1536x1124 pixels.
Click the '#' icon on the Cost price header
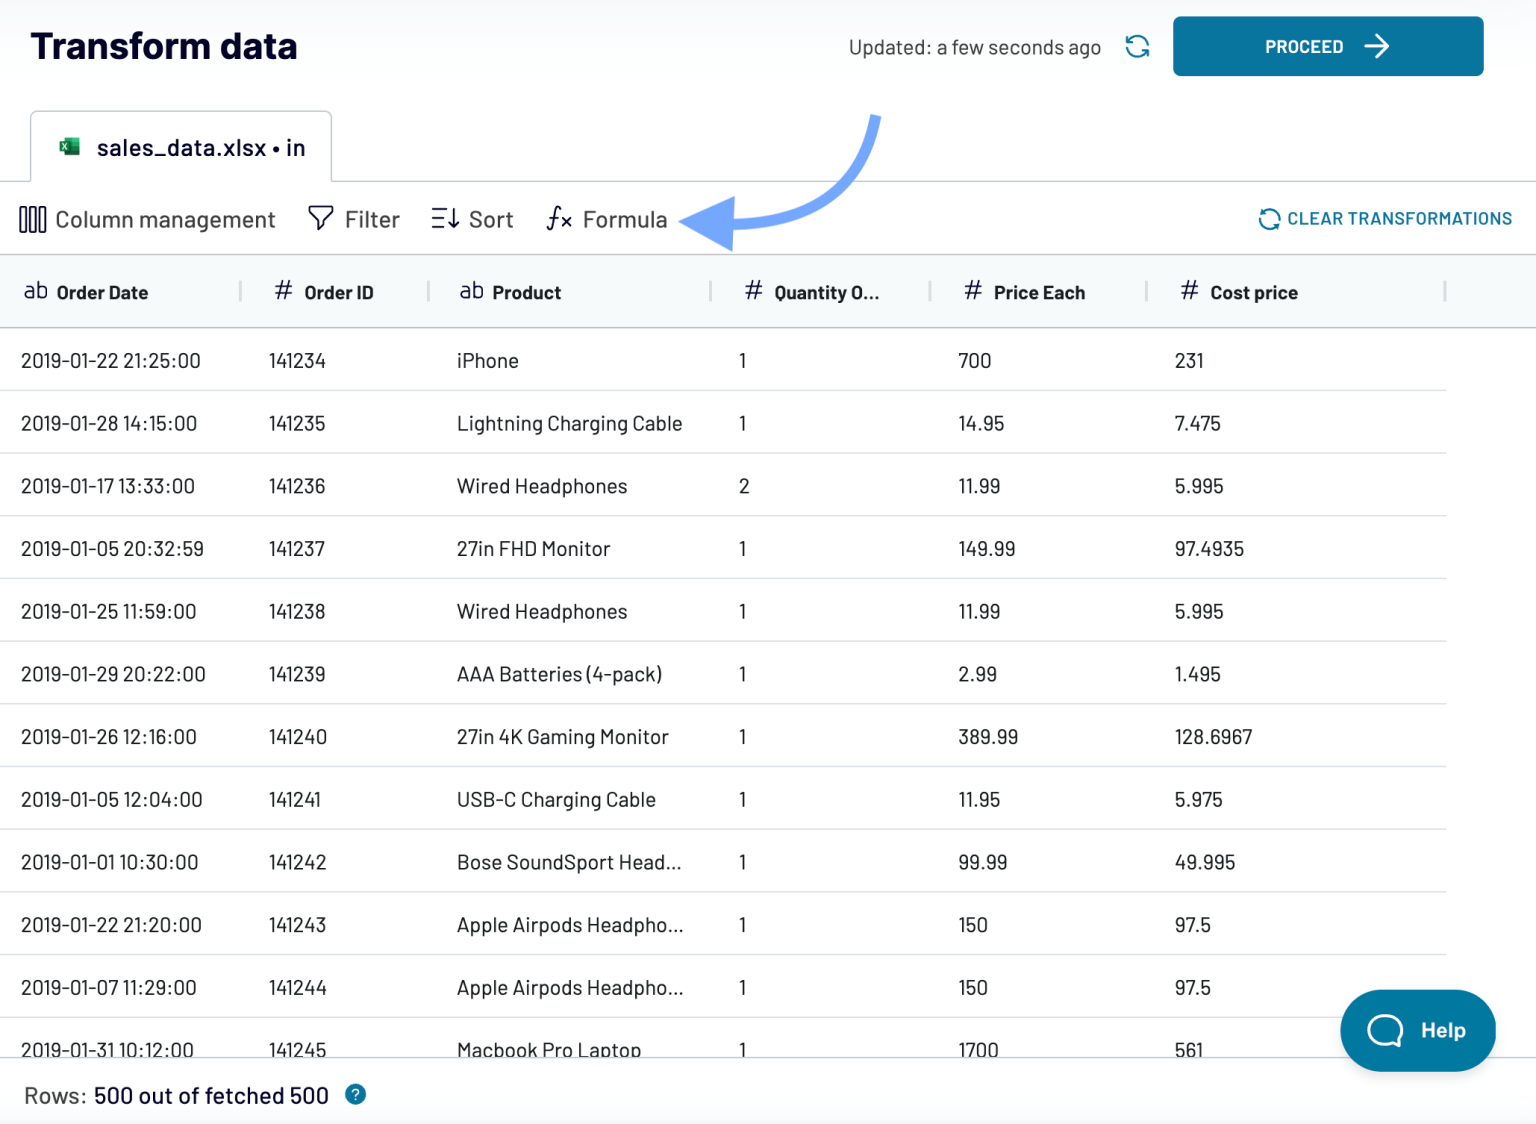pyautogui.click(x=1189, y=291)
